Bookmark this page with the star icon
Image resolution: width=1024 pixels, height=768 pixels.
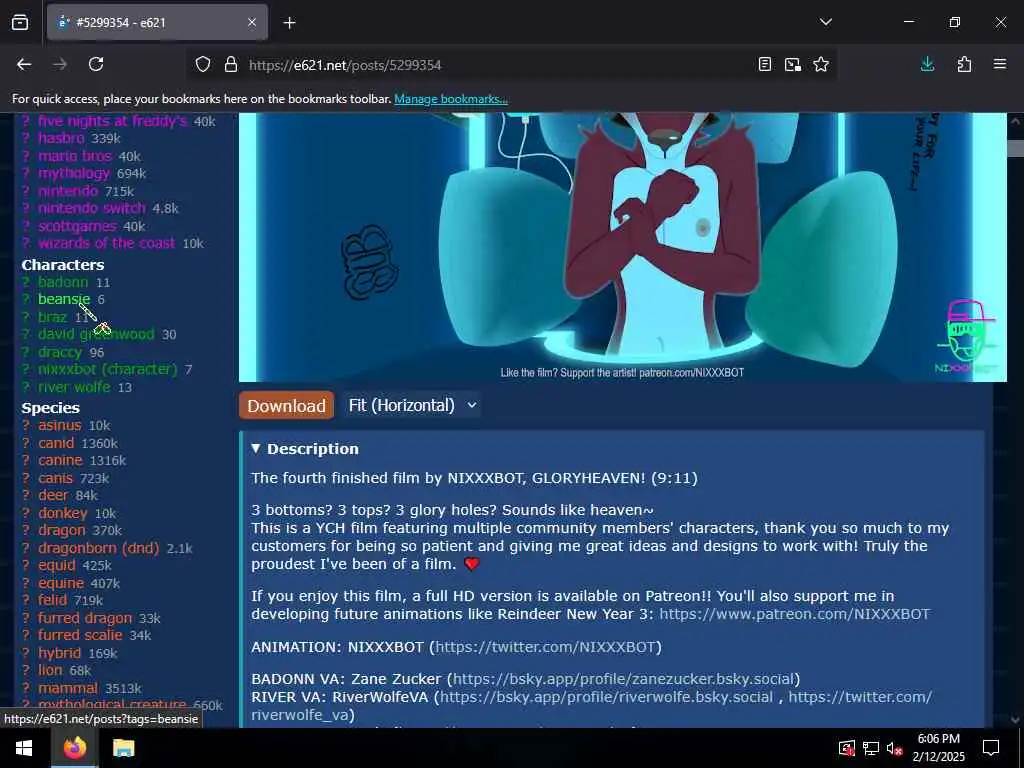[821, 64]
